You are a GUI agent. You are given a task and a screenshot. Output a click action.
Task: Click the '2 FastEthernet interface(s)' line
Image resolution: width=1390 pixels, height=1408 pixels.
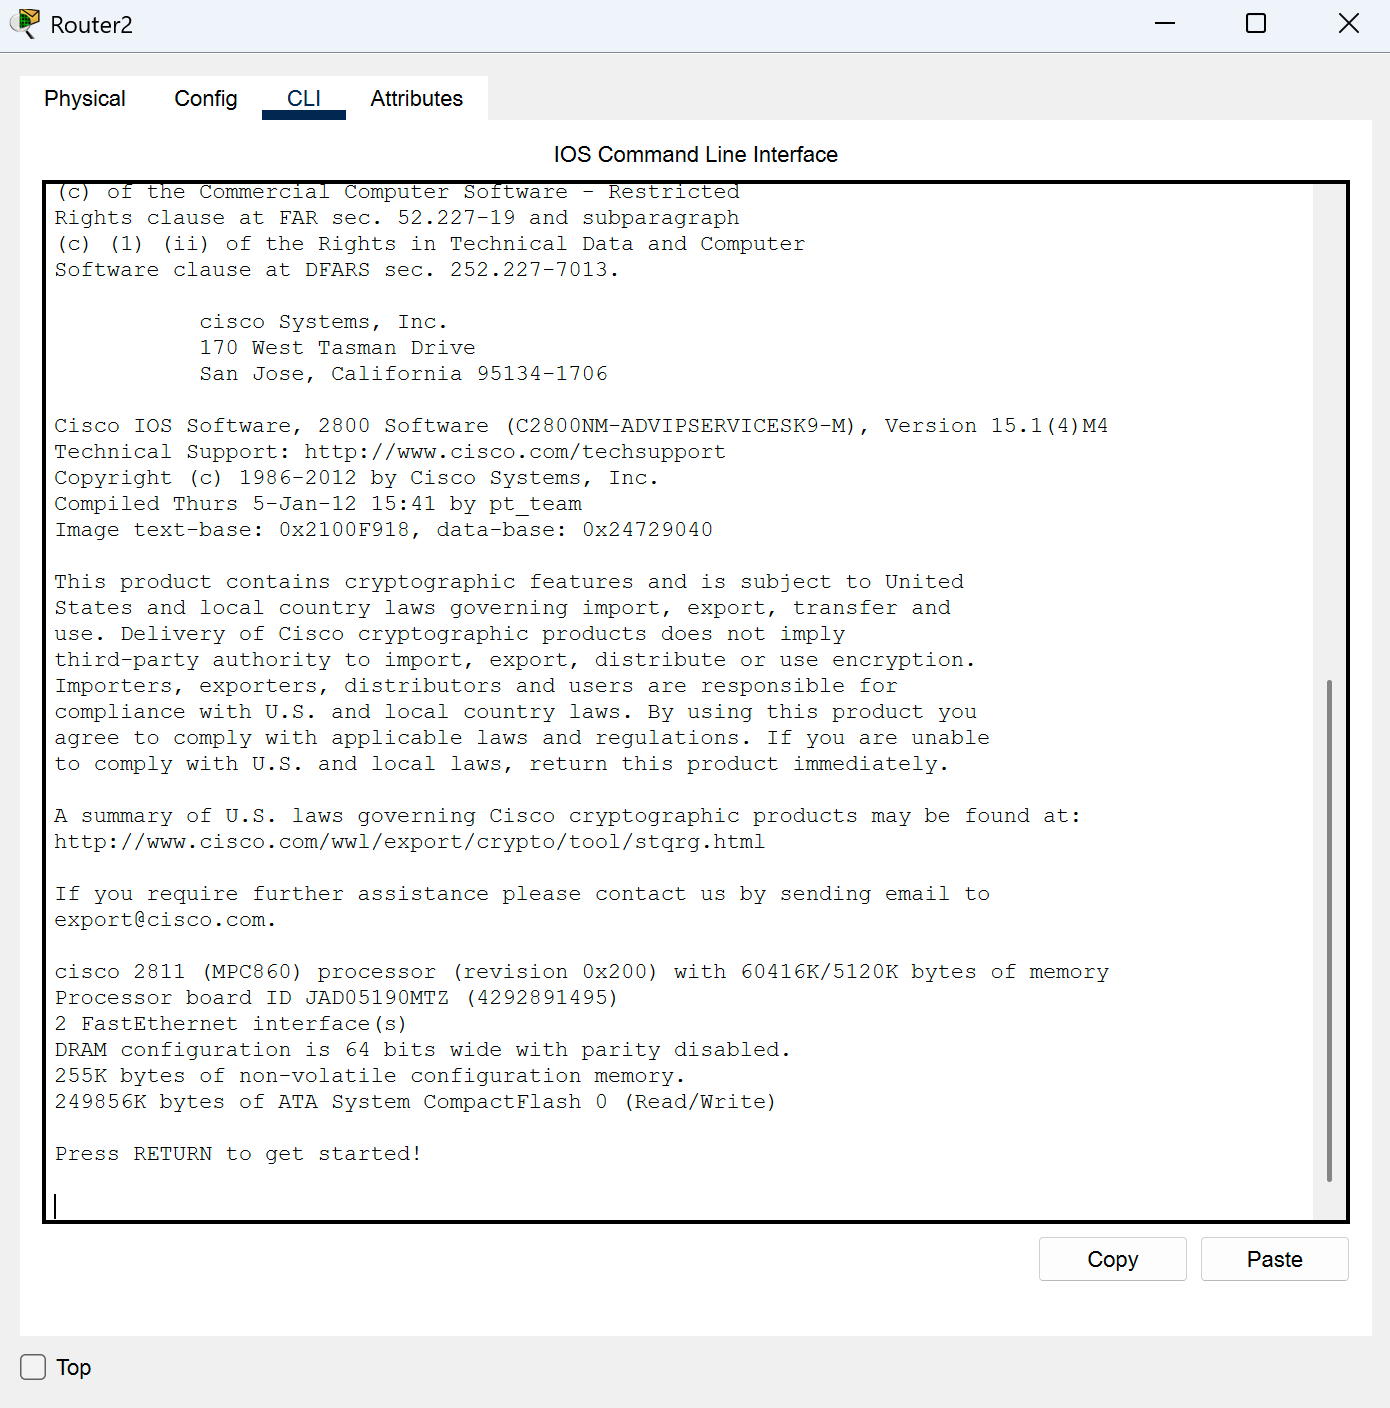click(231, 1024)
